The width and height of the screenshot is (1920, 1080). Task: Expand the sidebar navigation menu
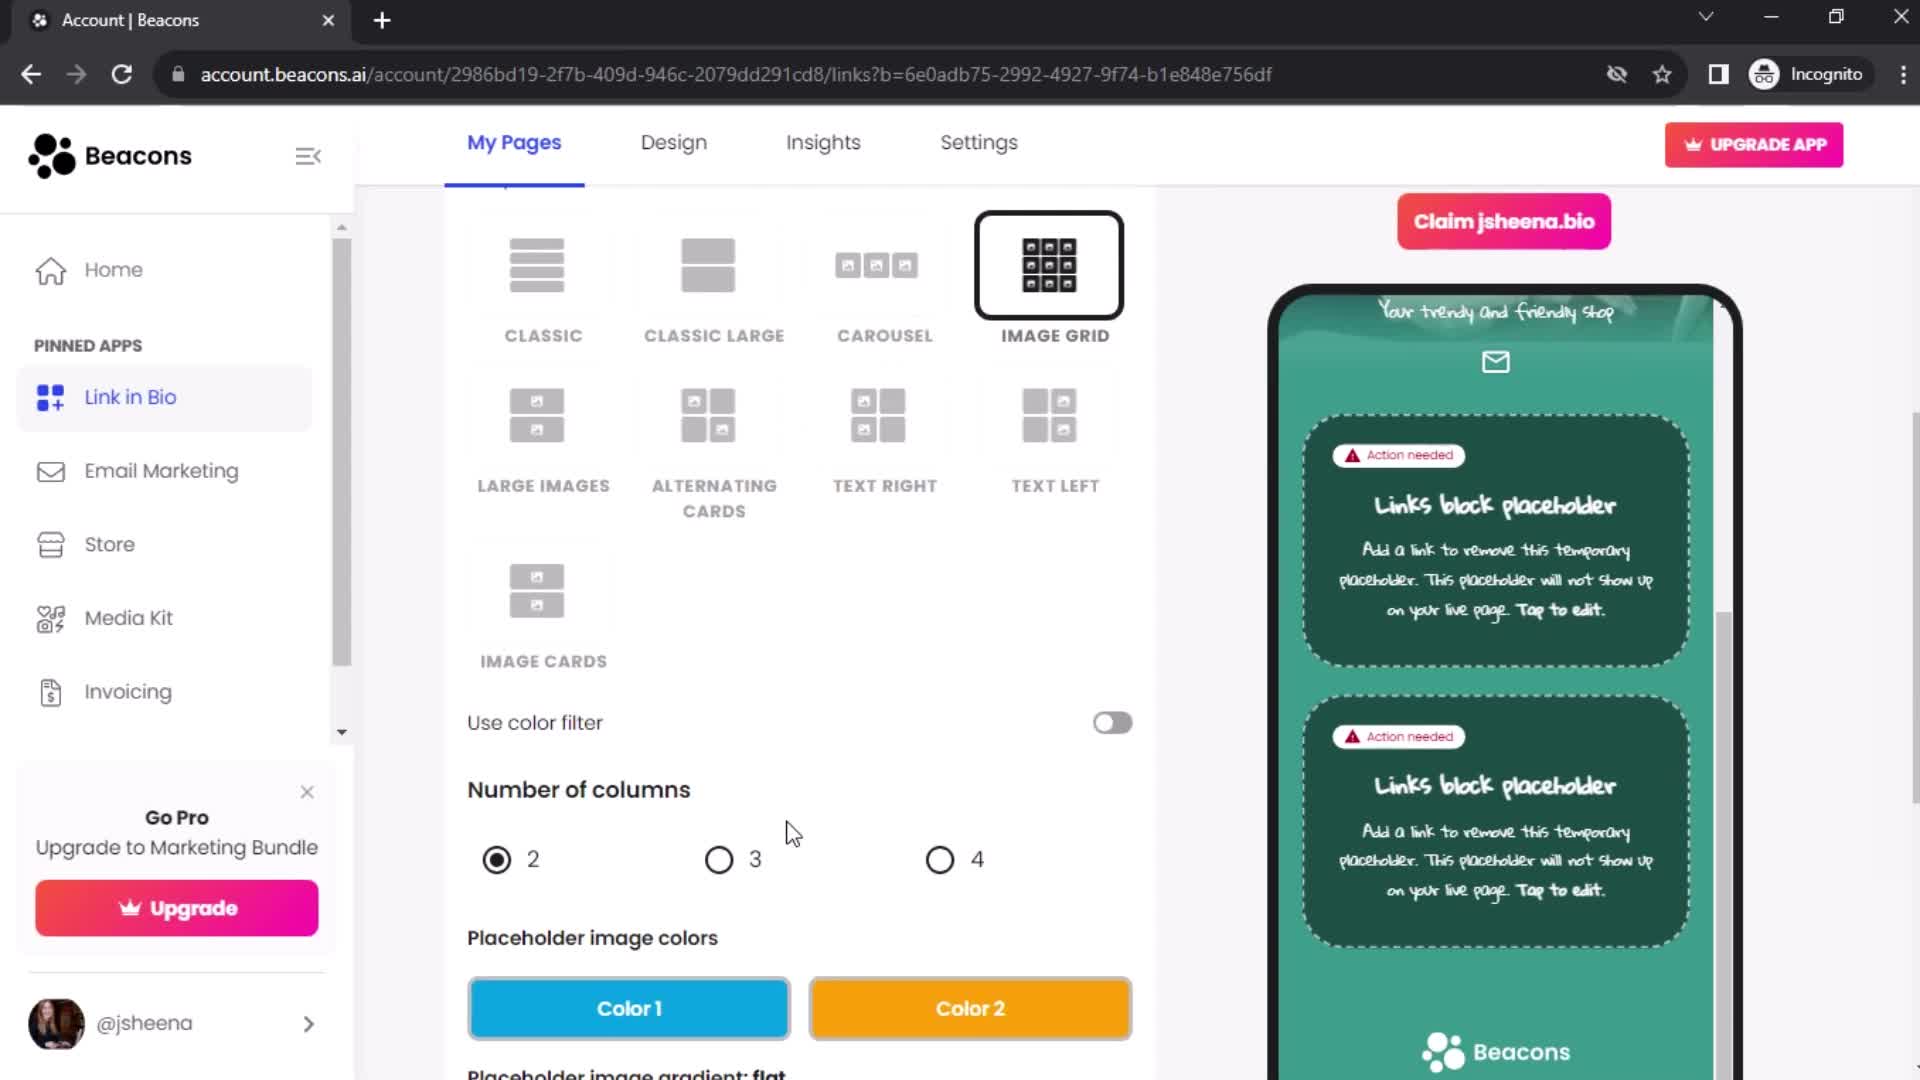[x=307, y=154]
